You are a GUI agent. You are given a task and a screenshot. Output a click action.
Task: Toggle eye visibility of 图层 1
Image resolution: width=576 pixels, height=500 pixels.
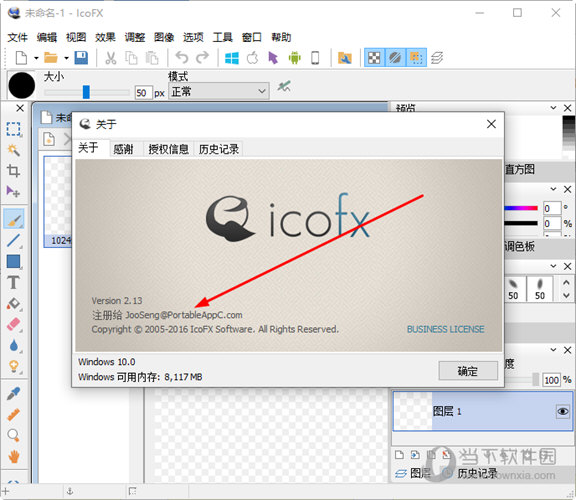[562, 411]
